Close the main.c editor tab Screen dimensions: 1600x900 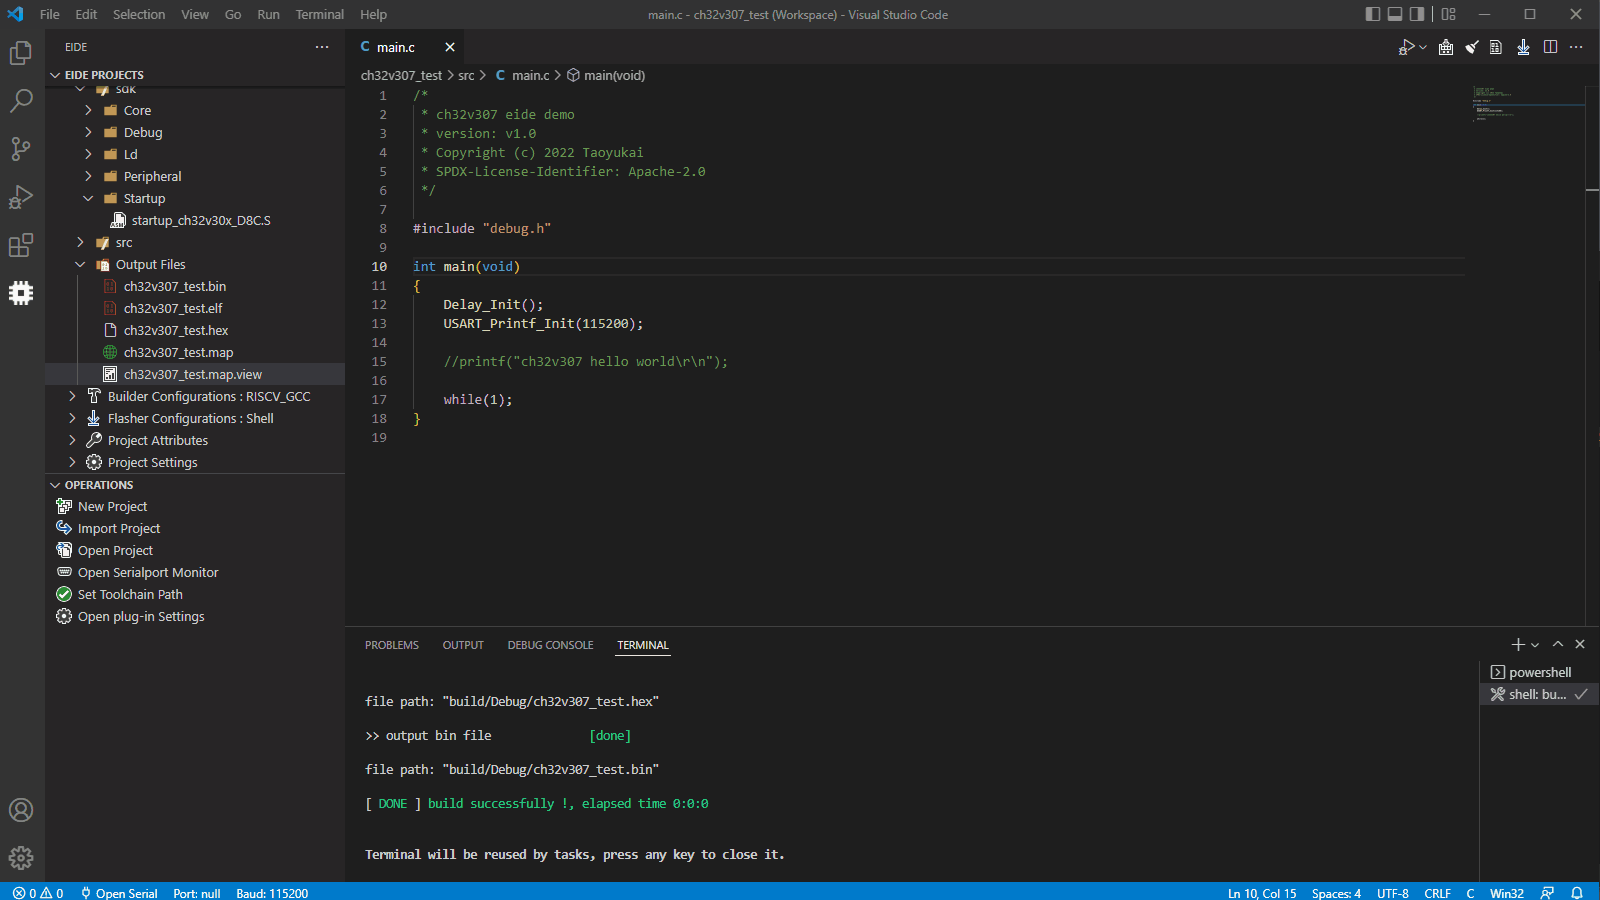pos(450,47)
